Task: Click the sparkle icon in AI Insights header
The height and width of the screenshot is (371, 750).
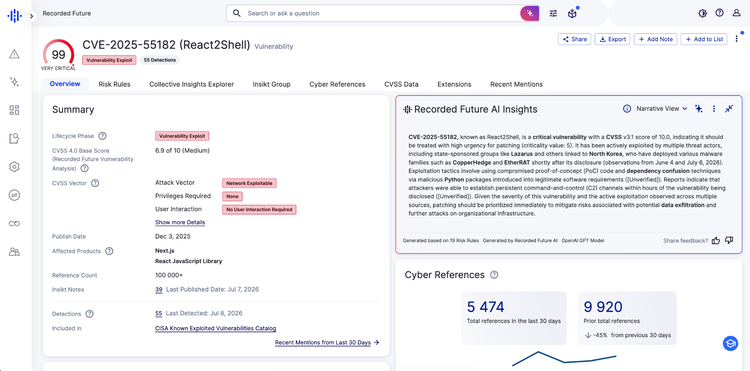Action: click(699, 109)
